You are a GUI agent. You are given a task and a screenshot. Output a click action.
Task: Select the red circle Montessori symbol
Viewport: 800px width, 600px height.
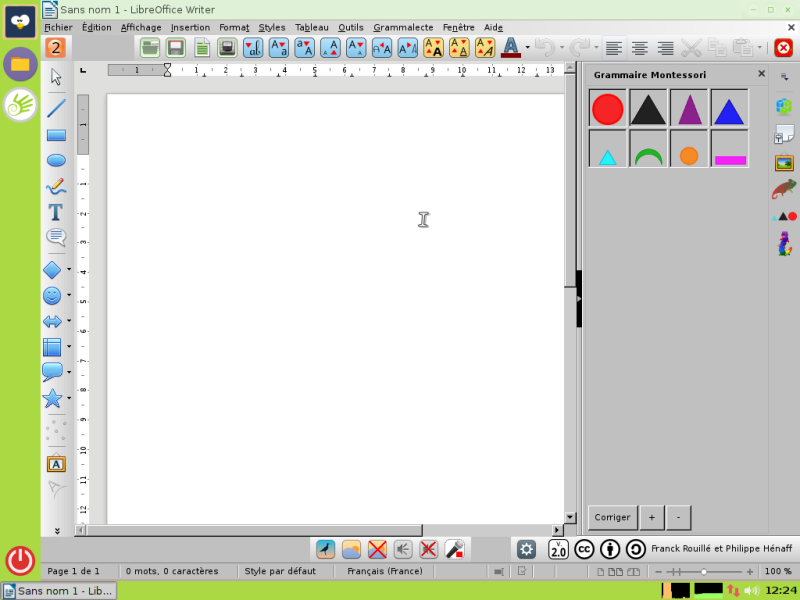[x=607, y=108]
